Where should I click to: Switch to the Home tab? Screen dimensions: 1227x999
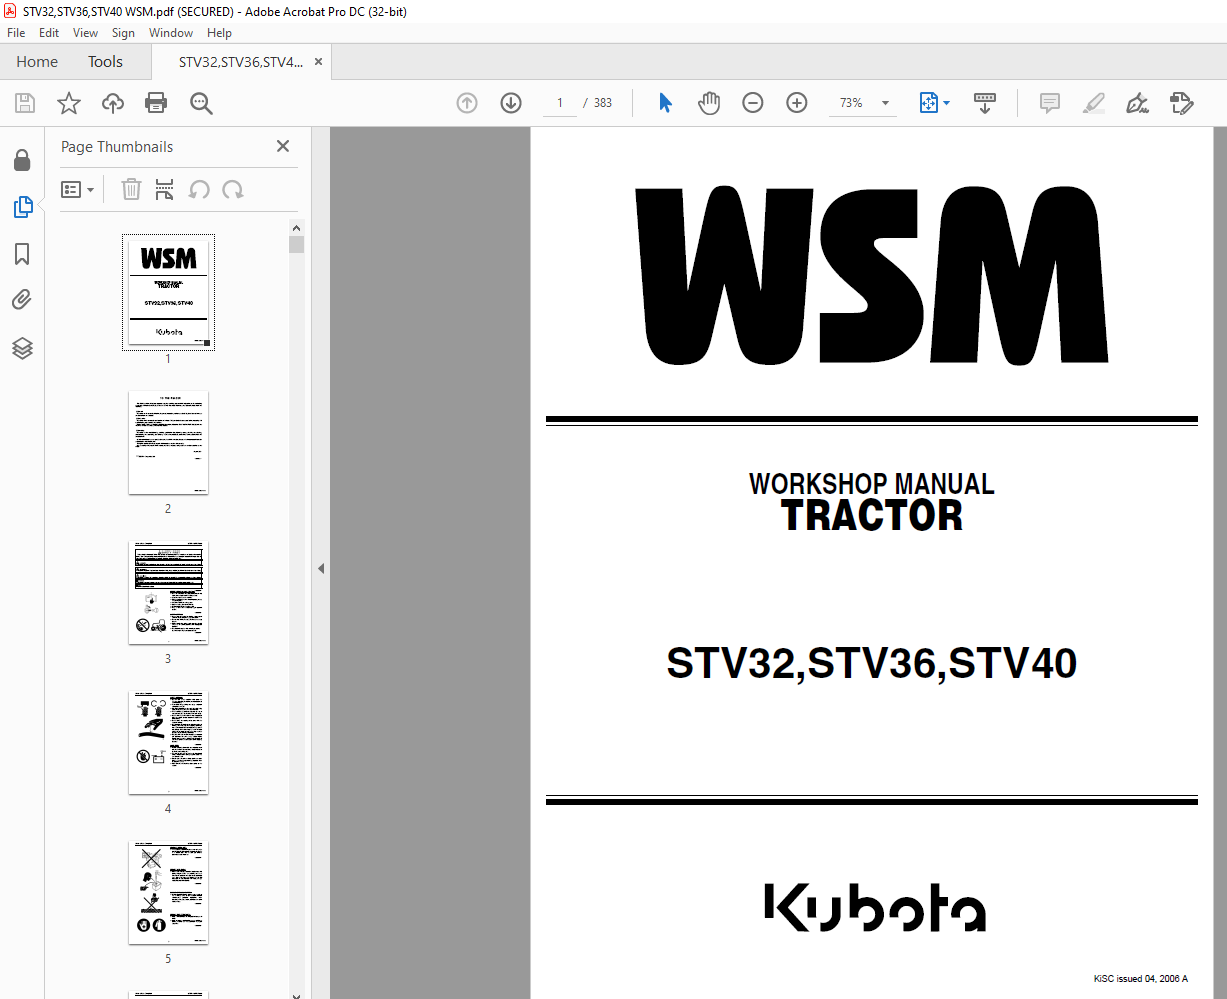[37, 62]
